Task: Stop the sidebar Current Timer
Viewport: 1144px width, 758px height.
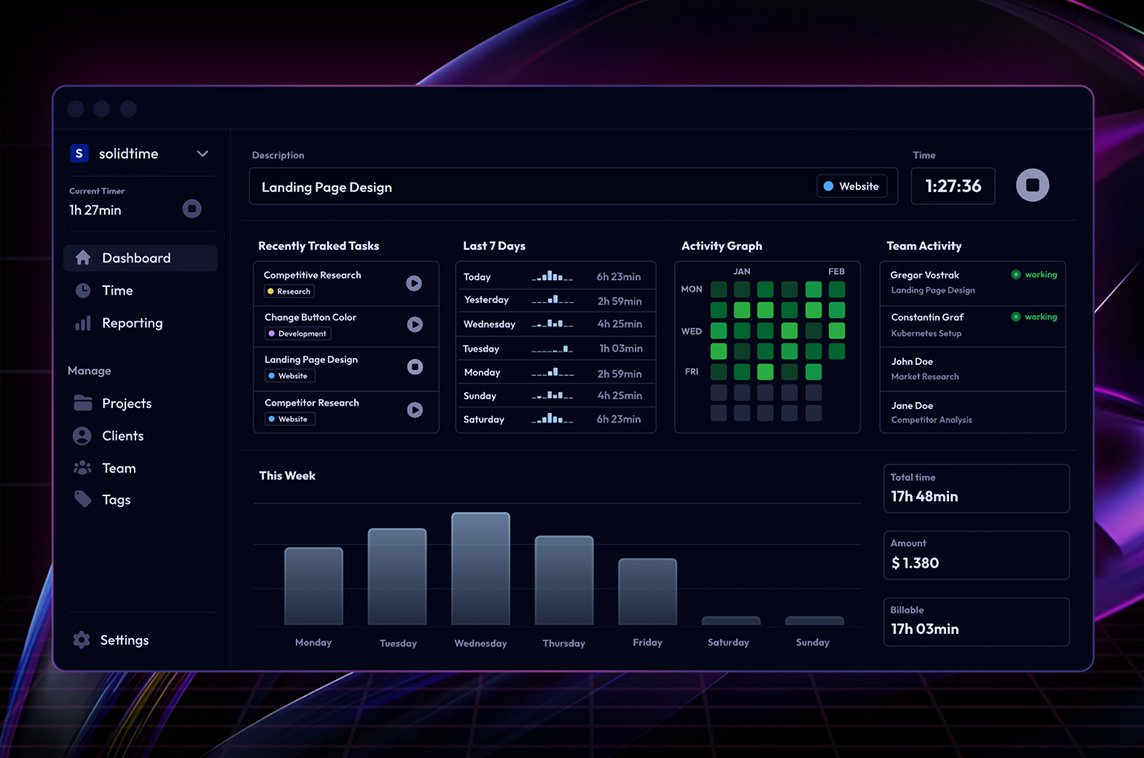Action: [192, 209]
